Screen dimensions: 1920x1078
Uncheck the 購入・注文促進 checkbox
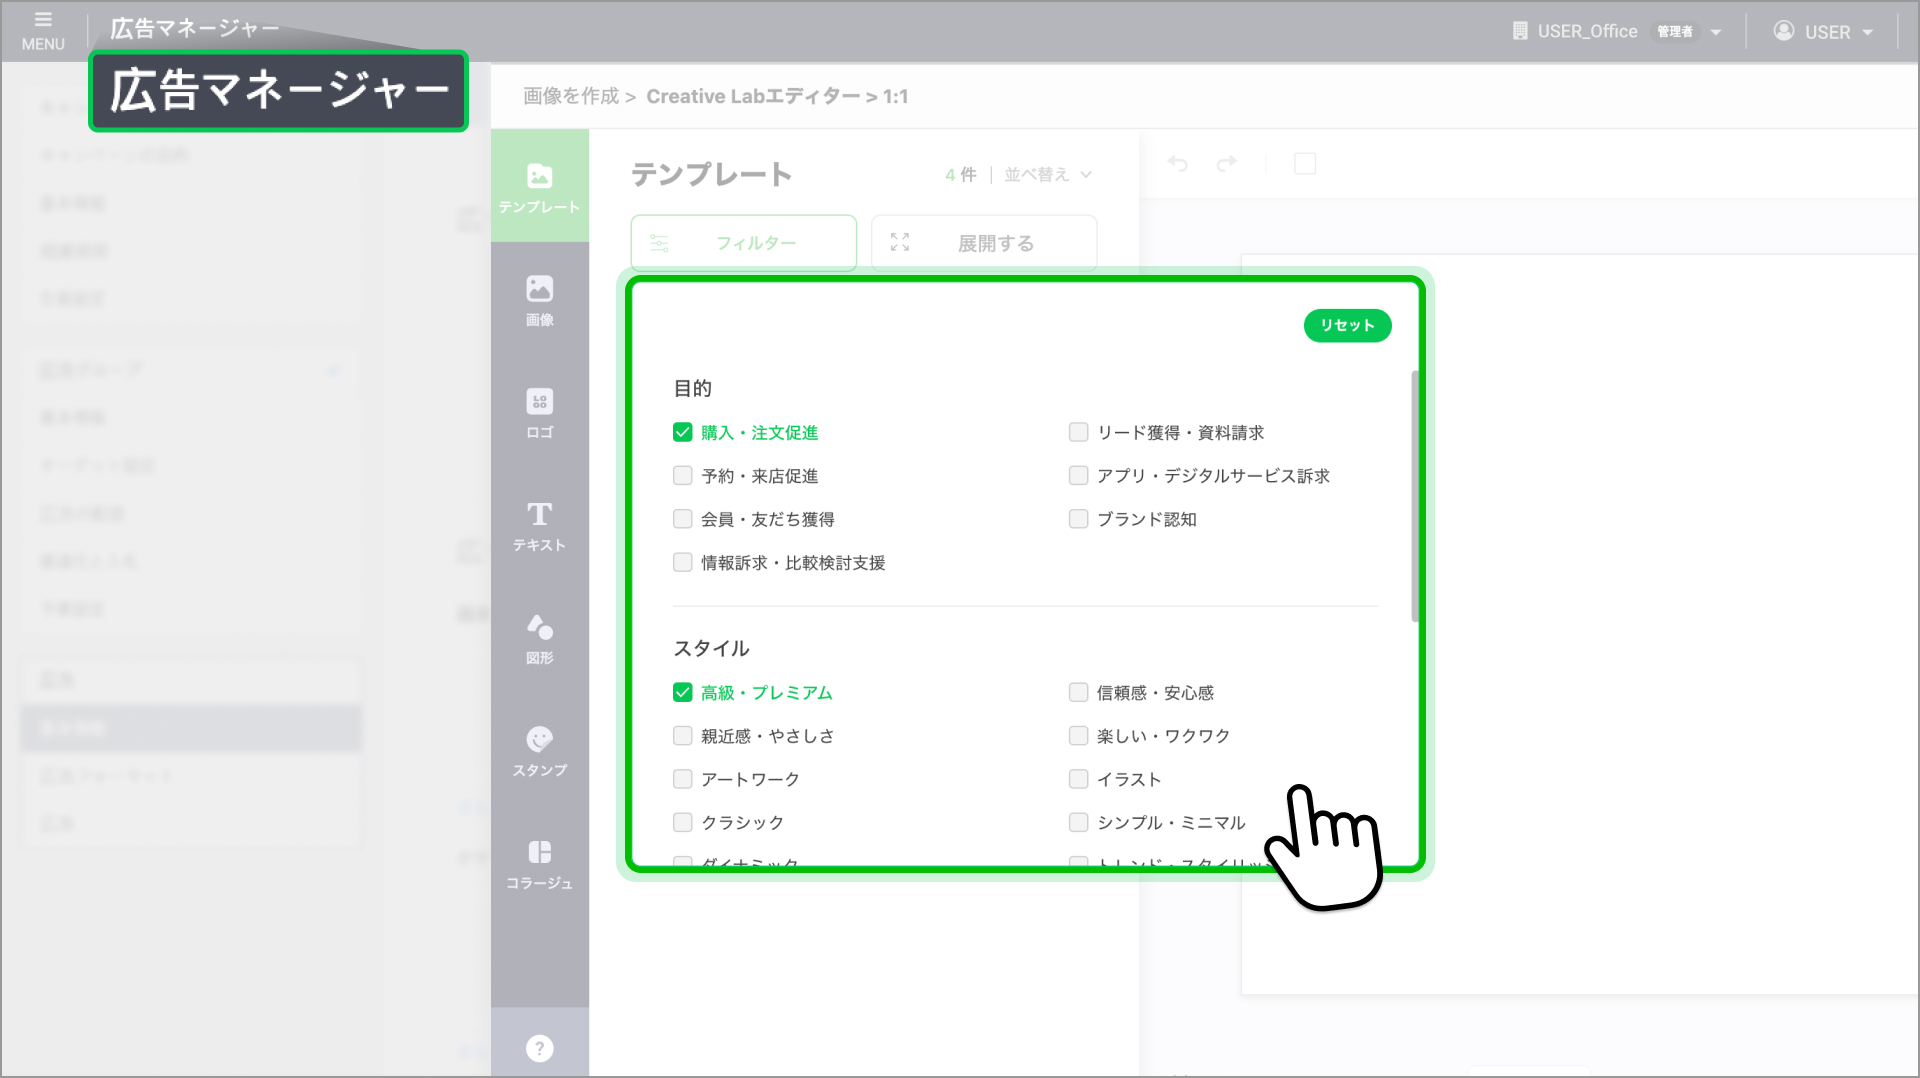(x=683, y=432)
